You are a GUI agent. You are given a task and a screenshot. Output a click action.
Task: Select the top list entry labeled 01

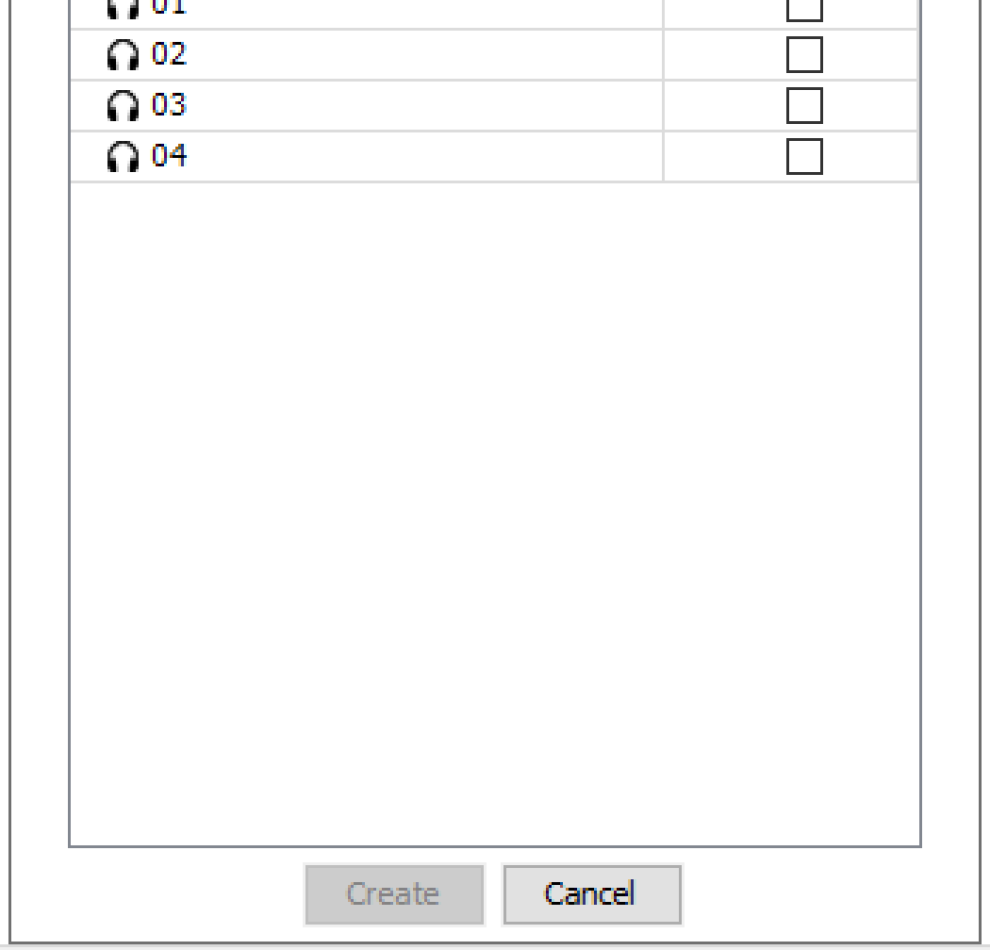coord(169,8)
